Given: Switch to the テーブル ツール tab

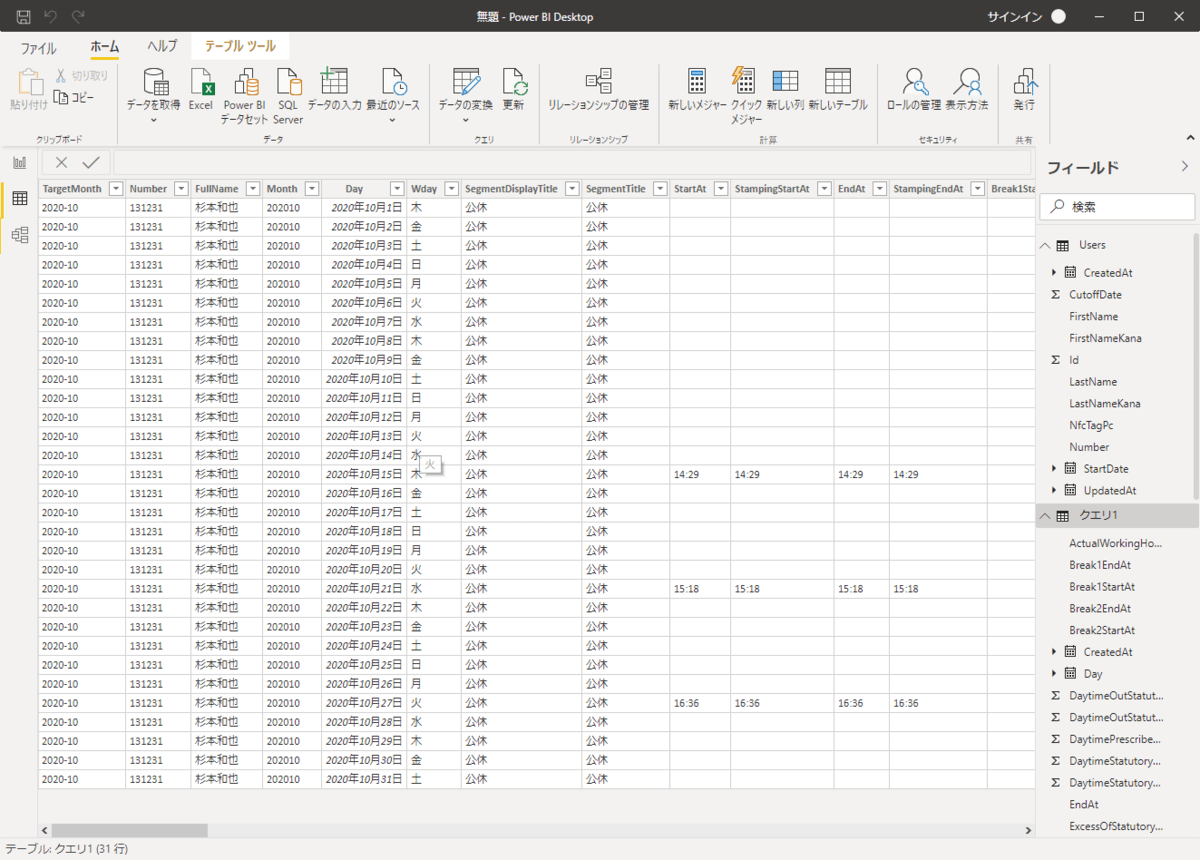Looking at the screenshot, I should (x=239, y=46).
